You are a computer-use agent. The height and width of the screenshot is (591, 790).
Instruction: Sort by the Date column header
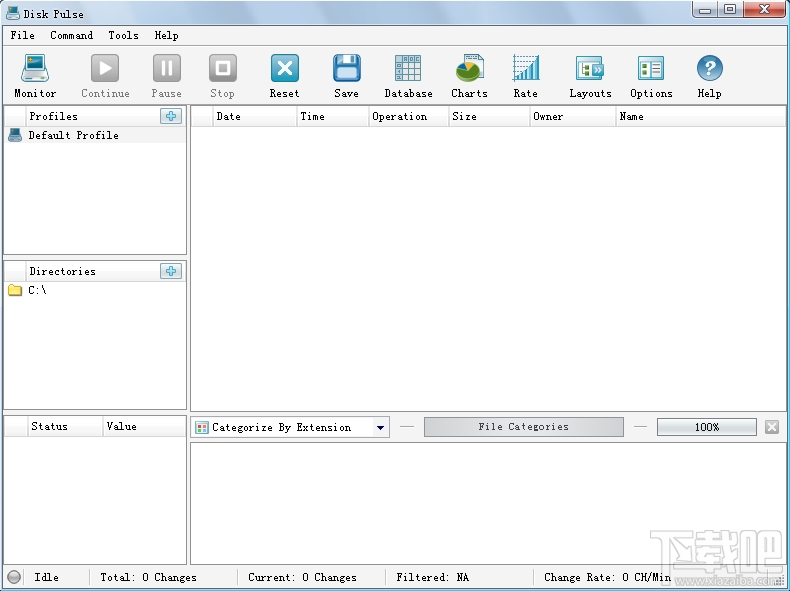254,116
